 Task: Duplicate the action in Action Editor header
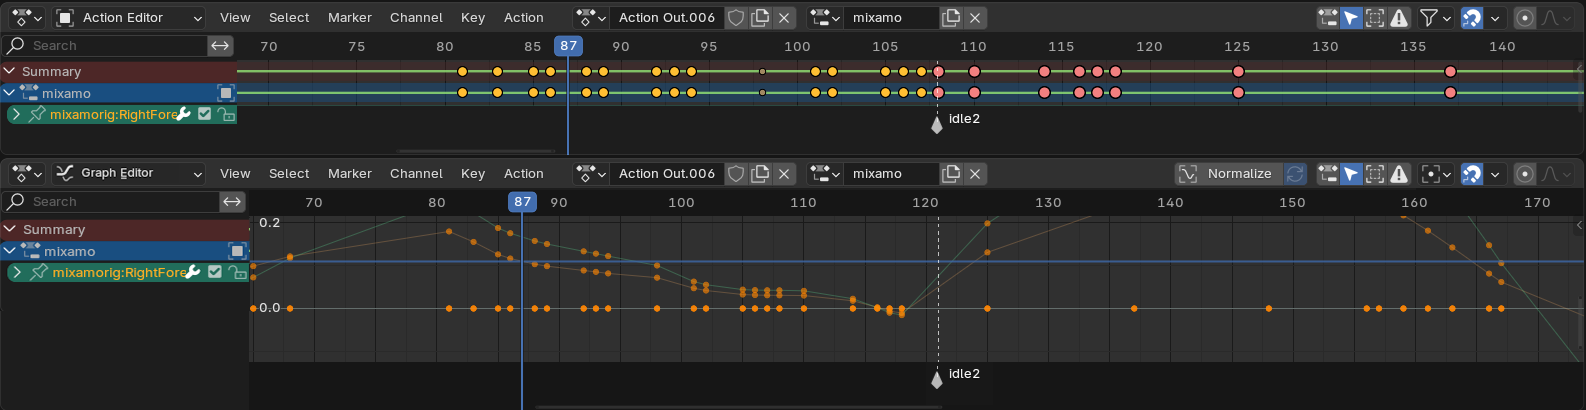point(760,17)
